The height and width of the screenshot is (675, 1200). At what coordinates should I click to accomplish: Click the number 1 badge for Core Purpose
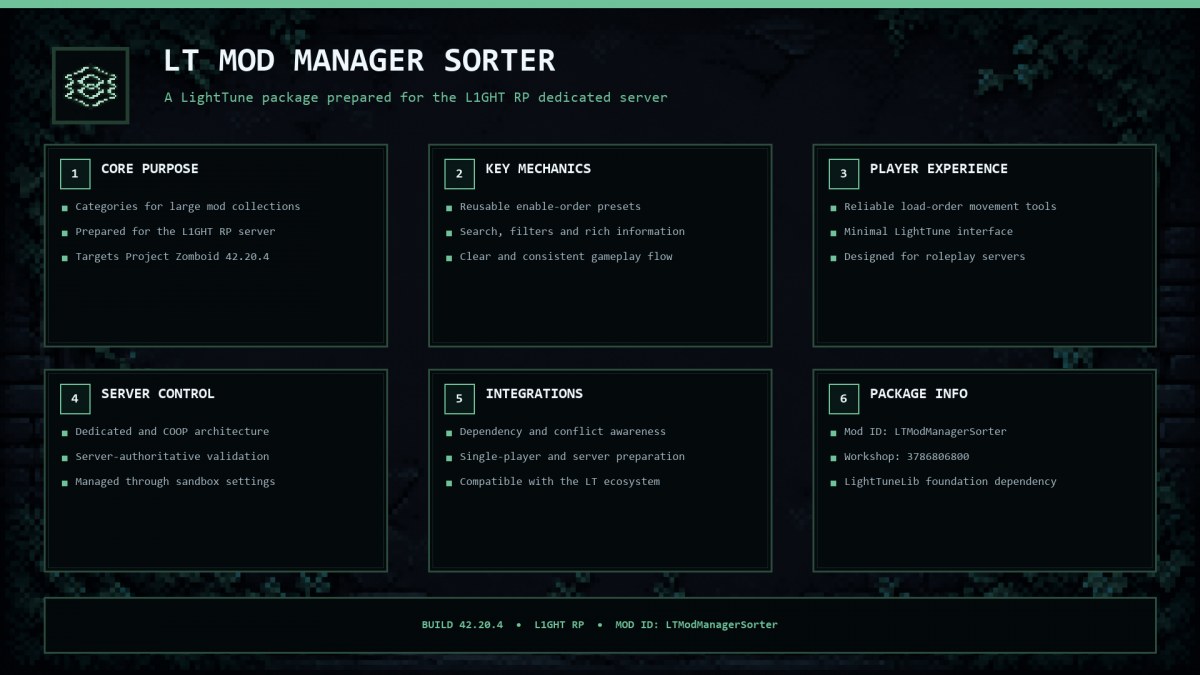tap(75, 174)
